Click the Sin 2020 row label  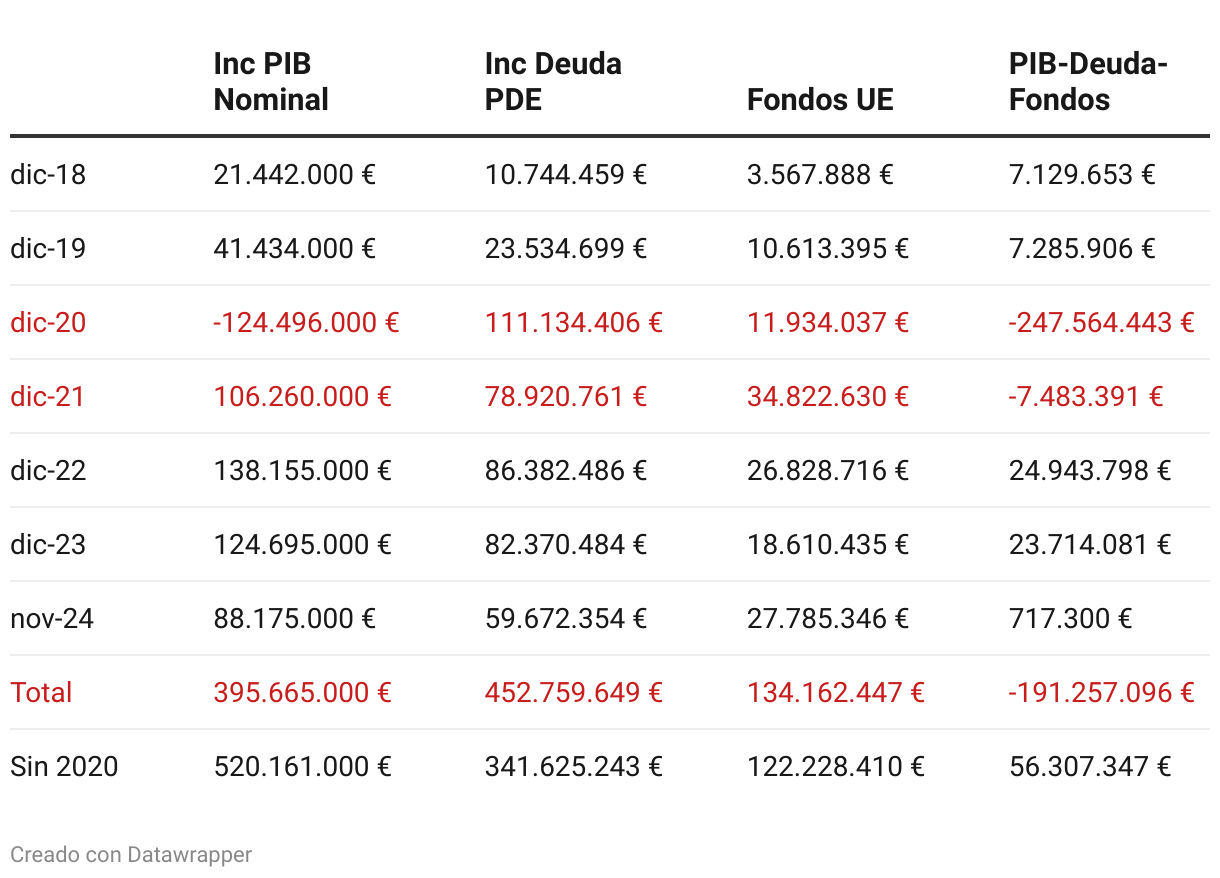point(64,767)
